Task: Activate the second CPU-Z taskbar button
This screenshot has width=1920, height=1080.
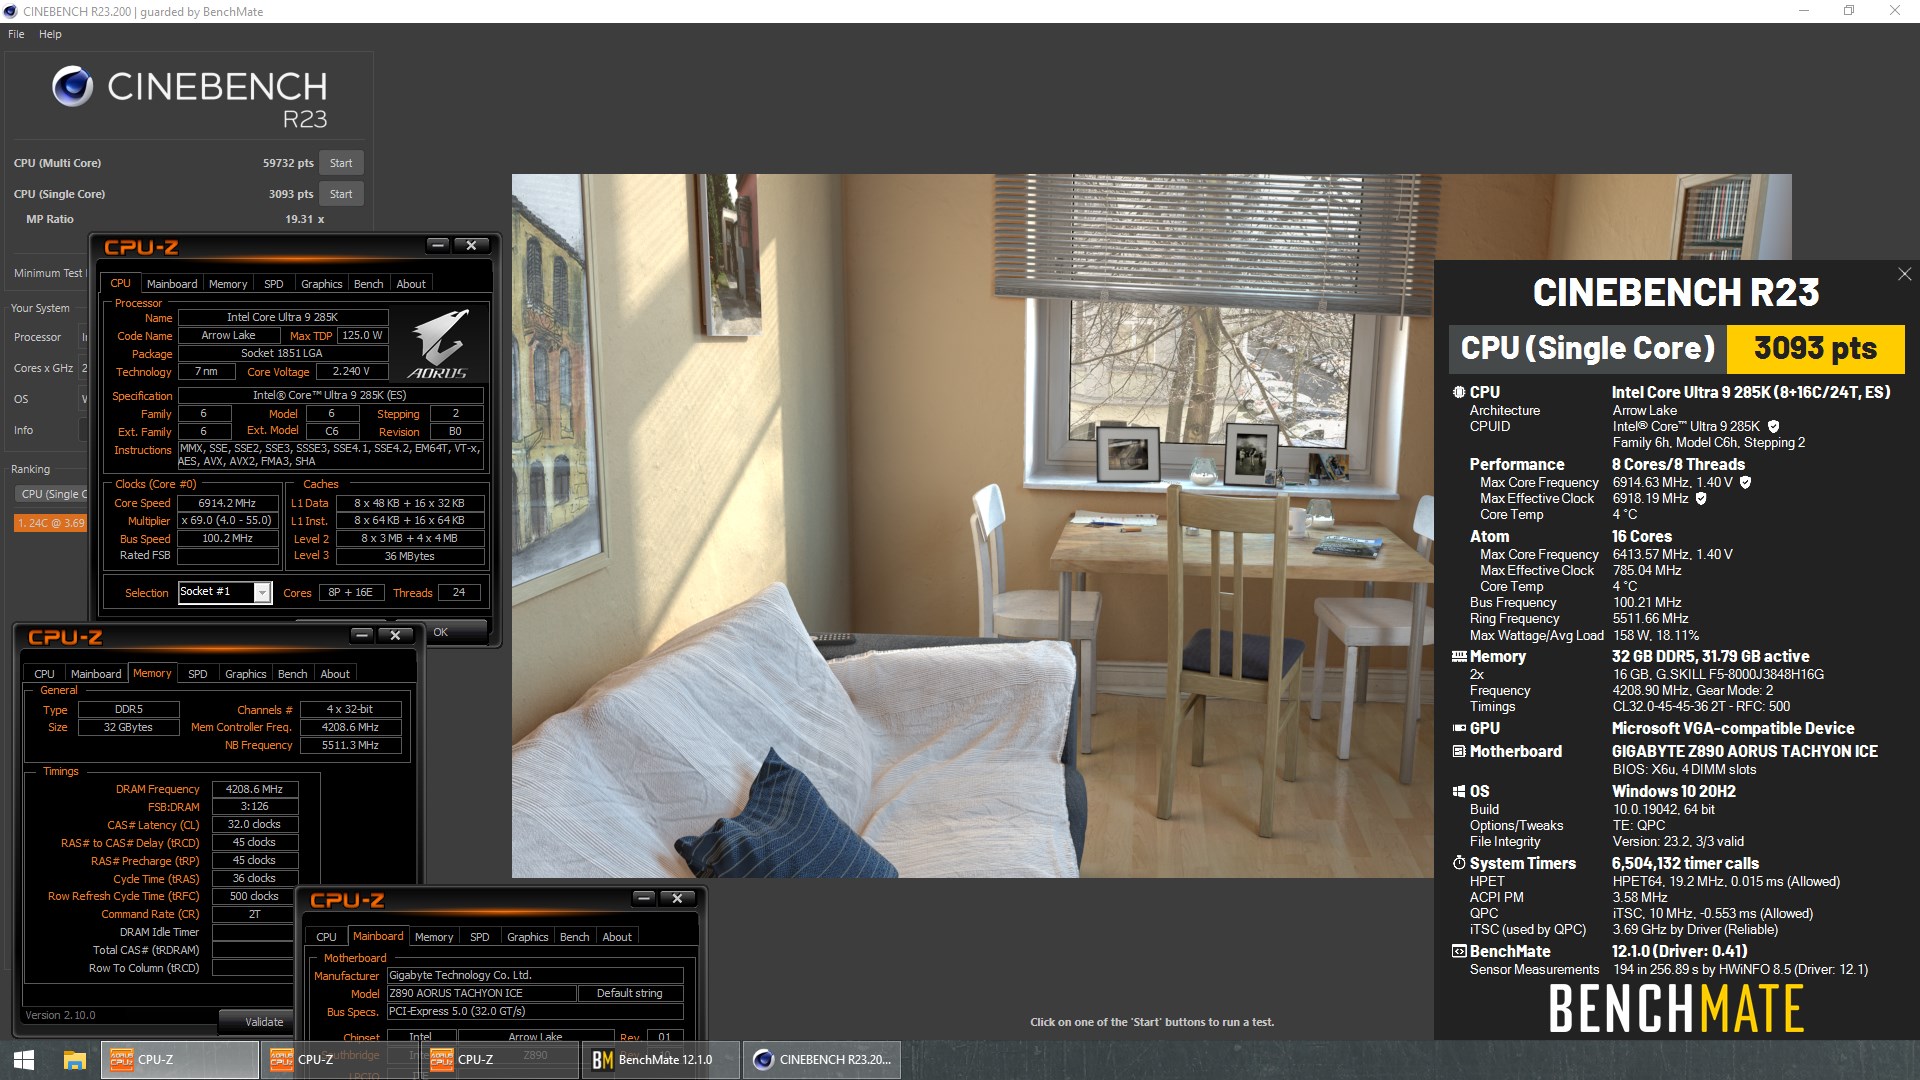Action: coord(340,1060)
